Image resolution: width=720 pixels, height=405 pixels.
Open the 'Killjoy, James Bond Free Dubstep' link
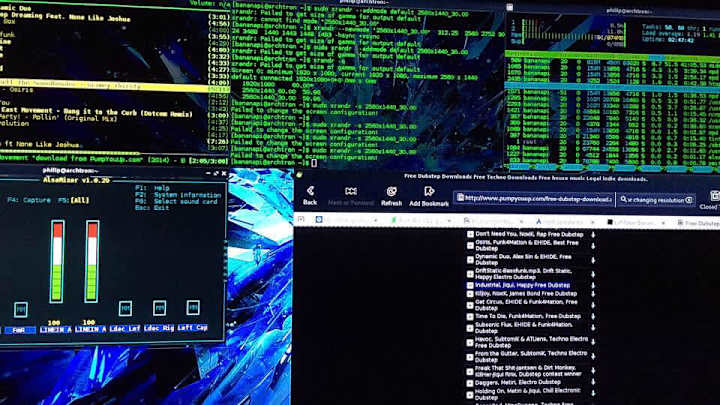pyautogui.click(x=526, y=294)
